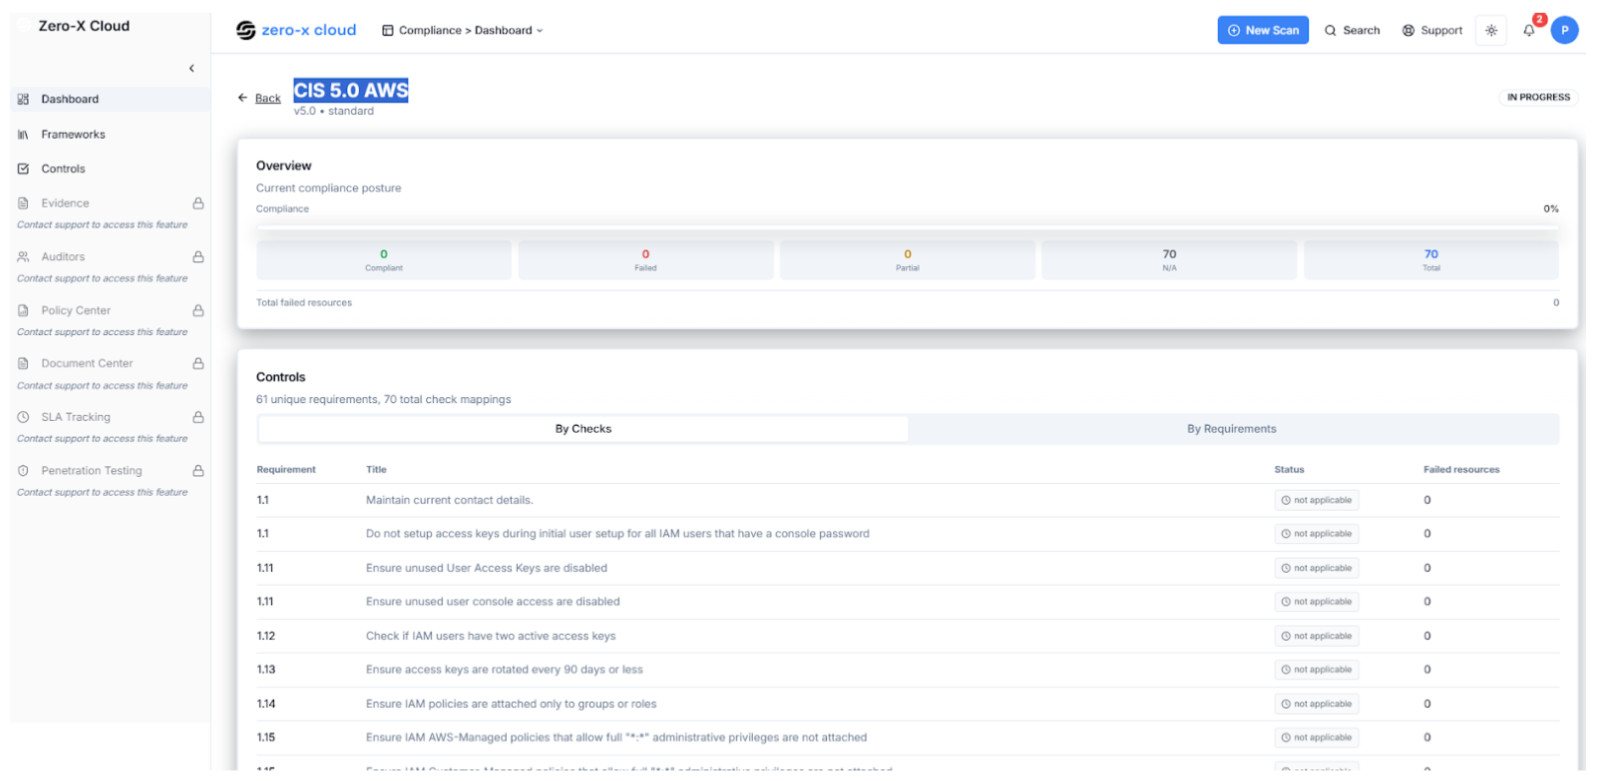This screenshot has height=781, width=1614.
Task: Click not applicable badge in row 1.12
Action: coord(1316,636)
